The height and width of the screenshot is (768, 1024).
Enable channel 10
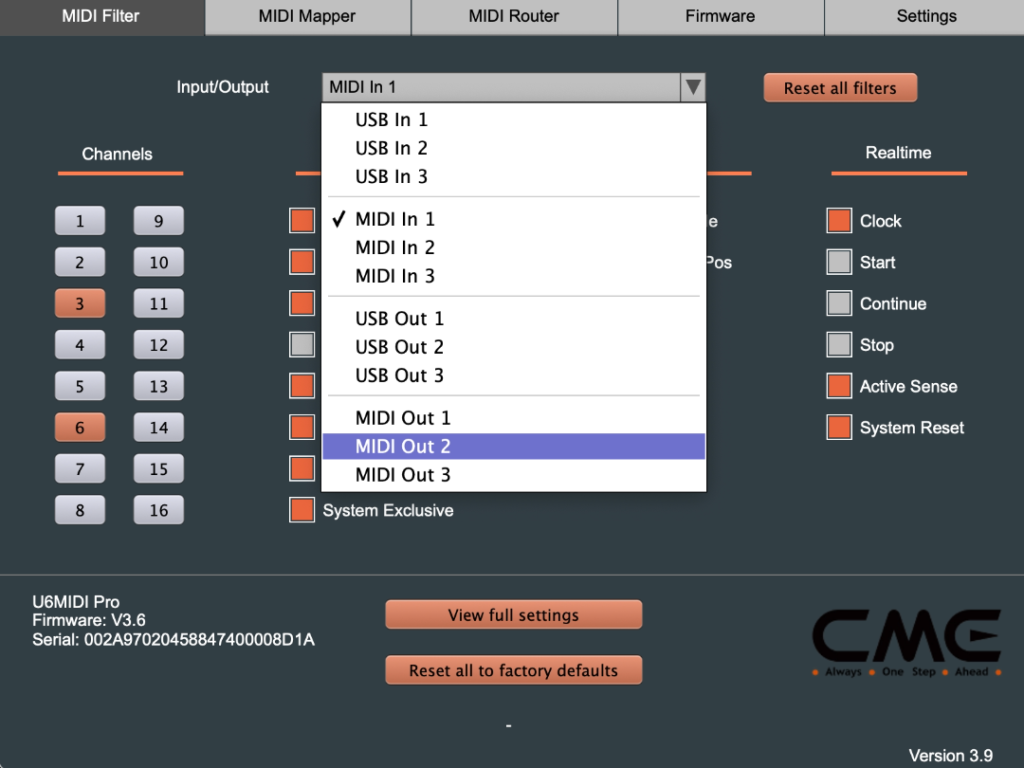[x=158, y=262]
